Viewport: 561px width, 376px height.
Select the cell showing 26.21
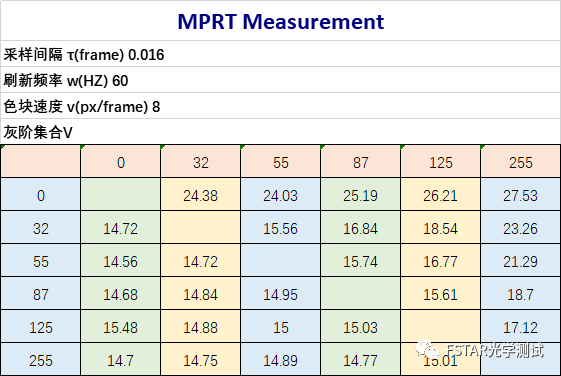click(441, 195)
